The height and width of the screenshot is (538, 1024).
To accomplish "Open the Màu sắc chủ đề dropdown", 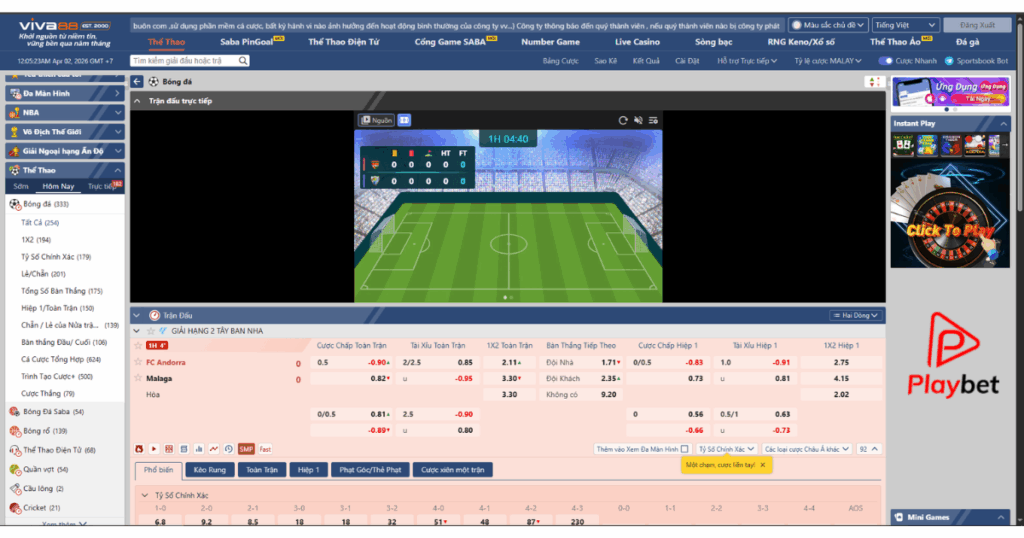I will click(828, 25).
